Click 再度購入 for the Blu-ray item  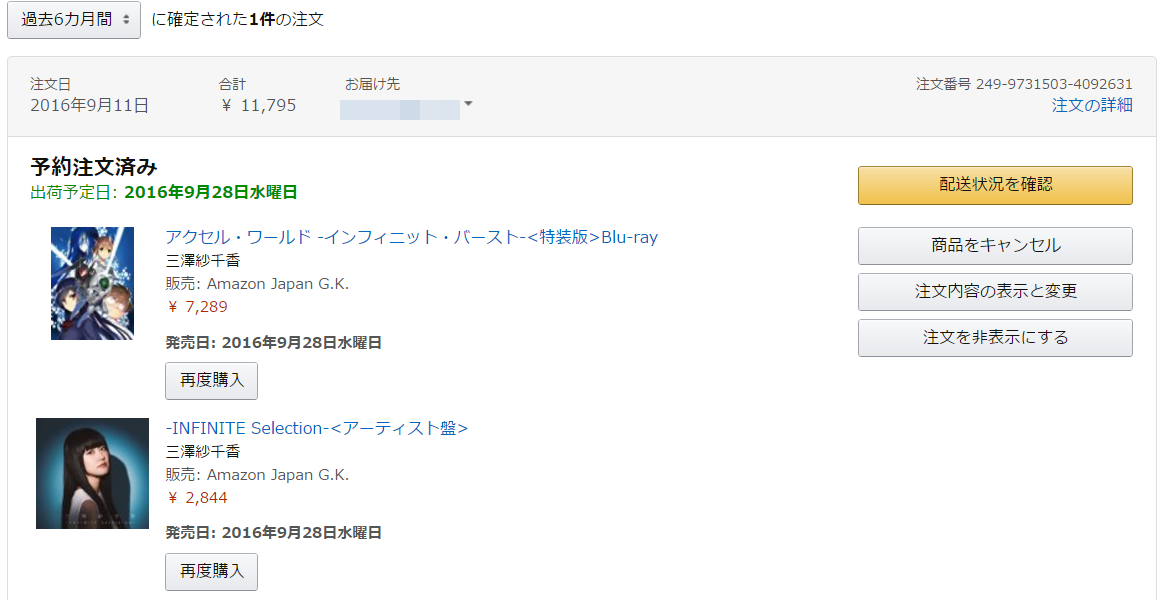coord(210,380)
